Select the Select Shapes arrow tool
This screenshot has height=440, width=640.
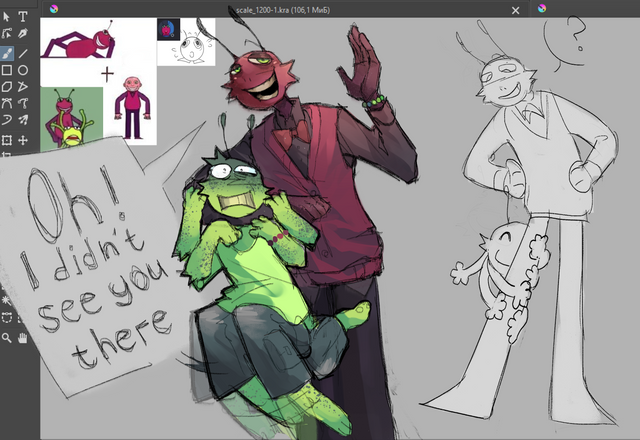click(x=6, y=18)
